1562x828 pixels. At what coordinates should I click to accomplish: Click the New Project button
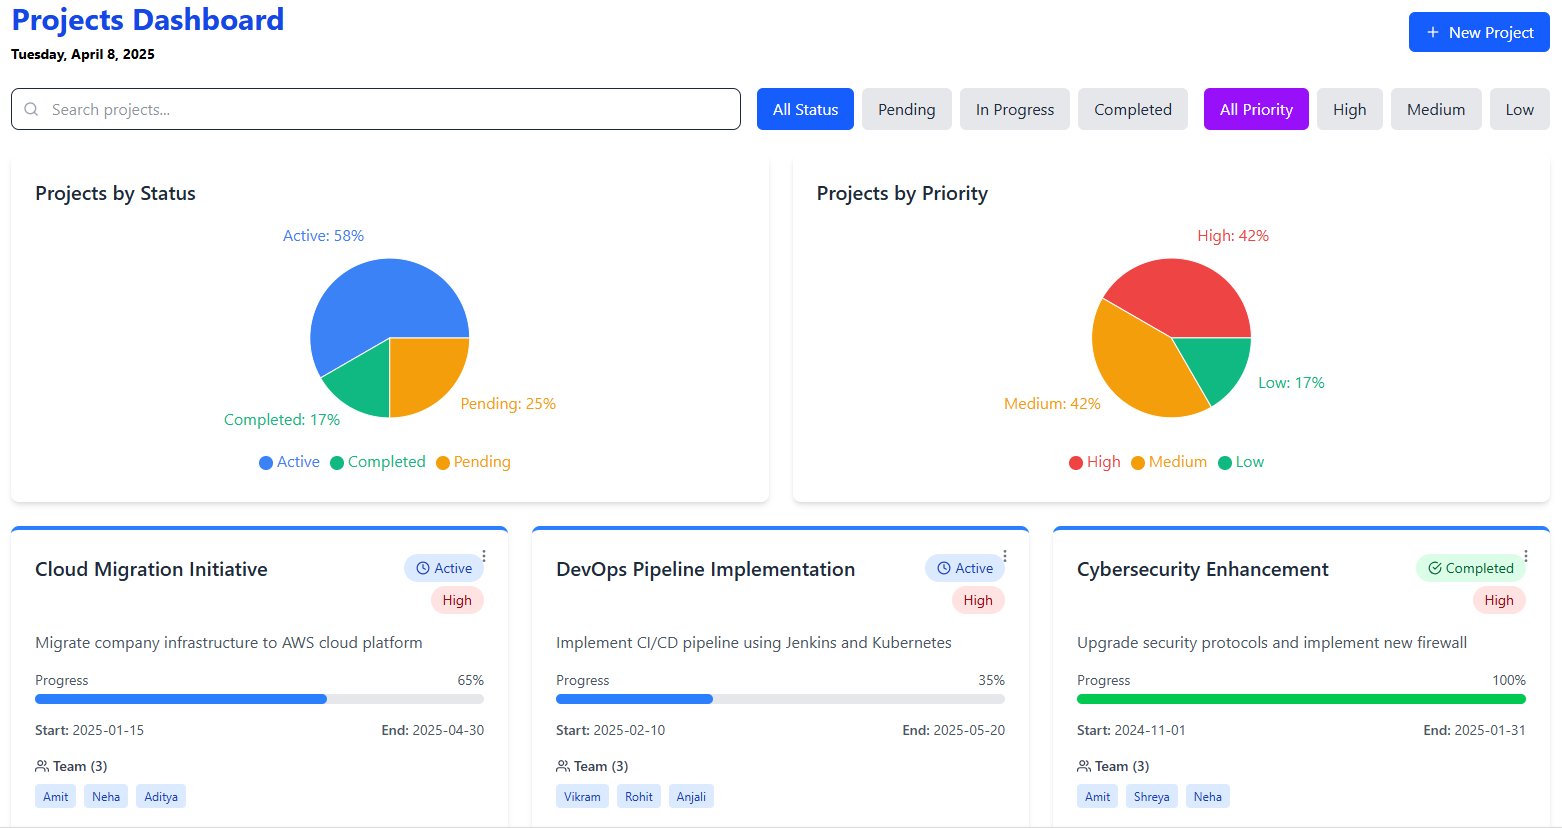(x=1479, y=31)
